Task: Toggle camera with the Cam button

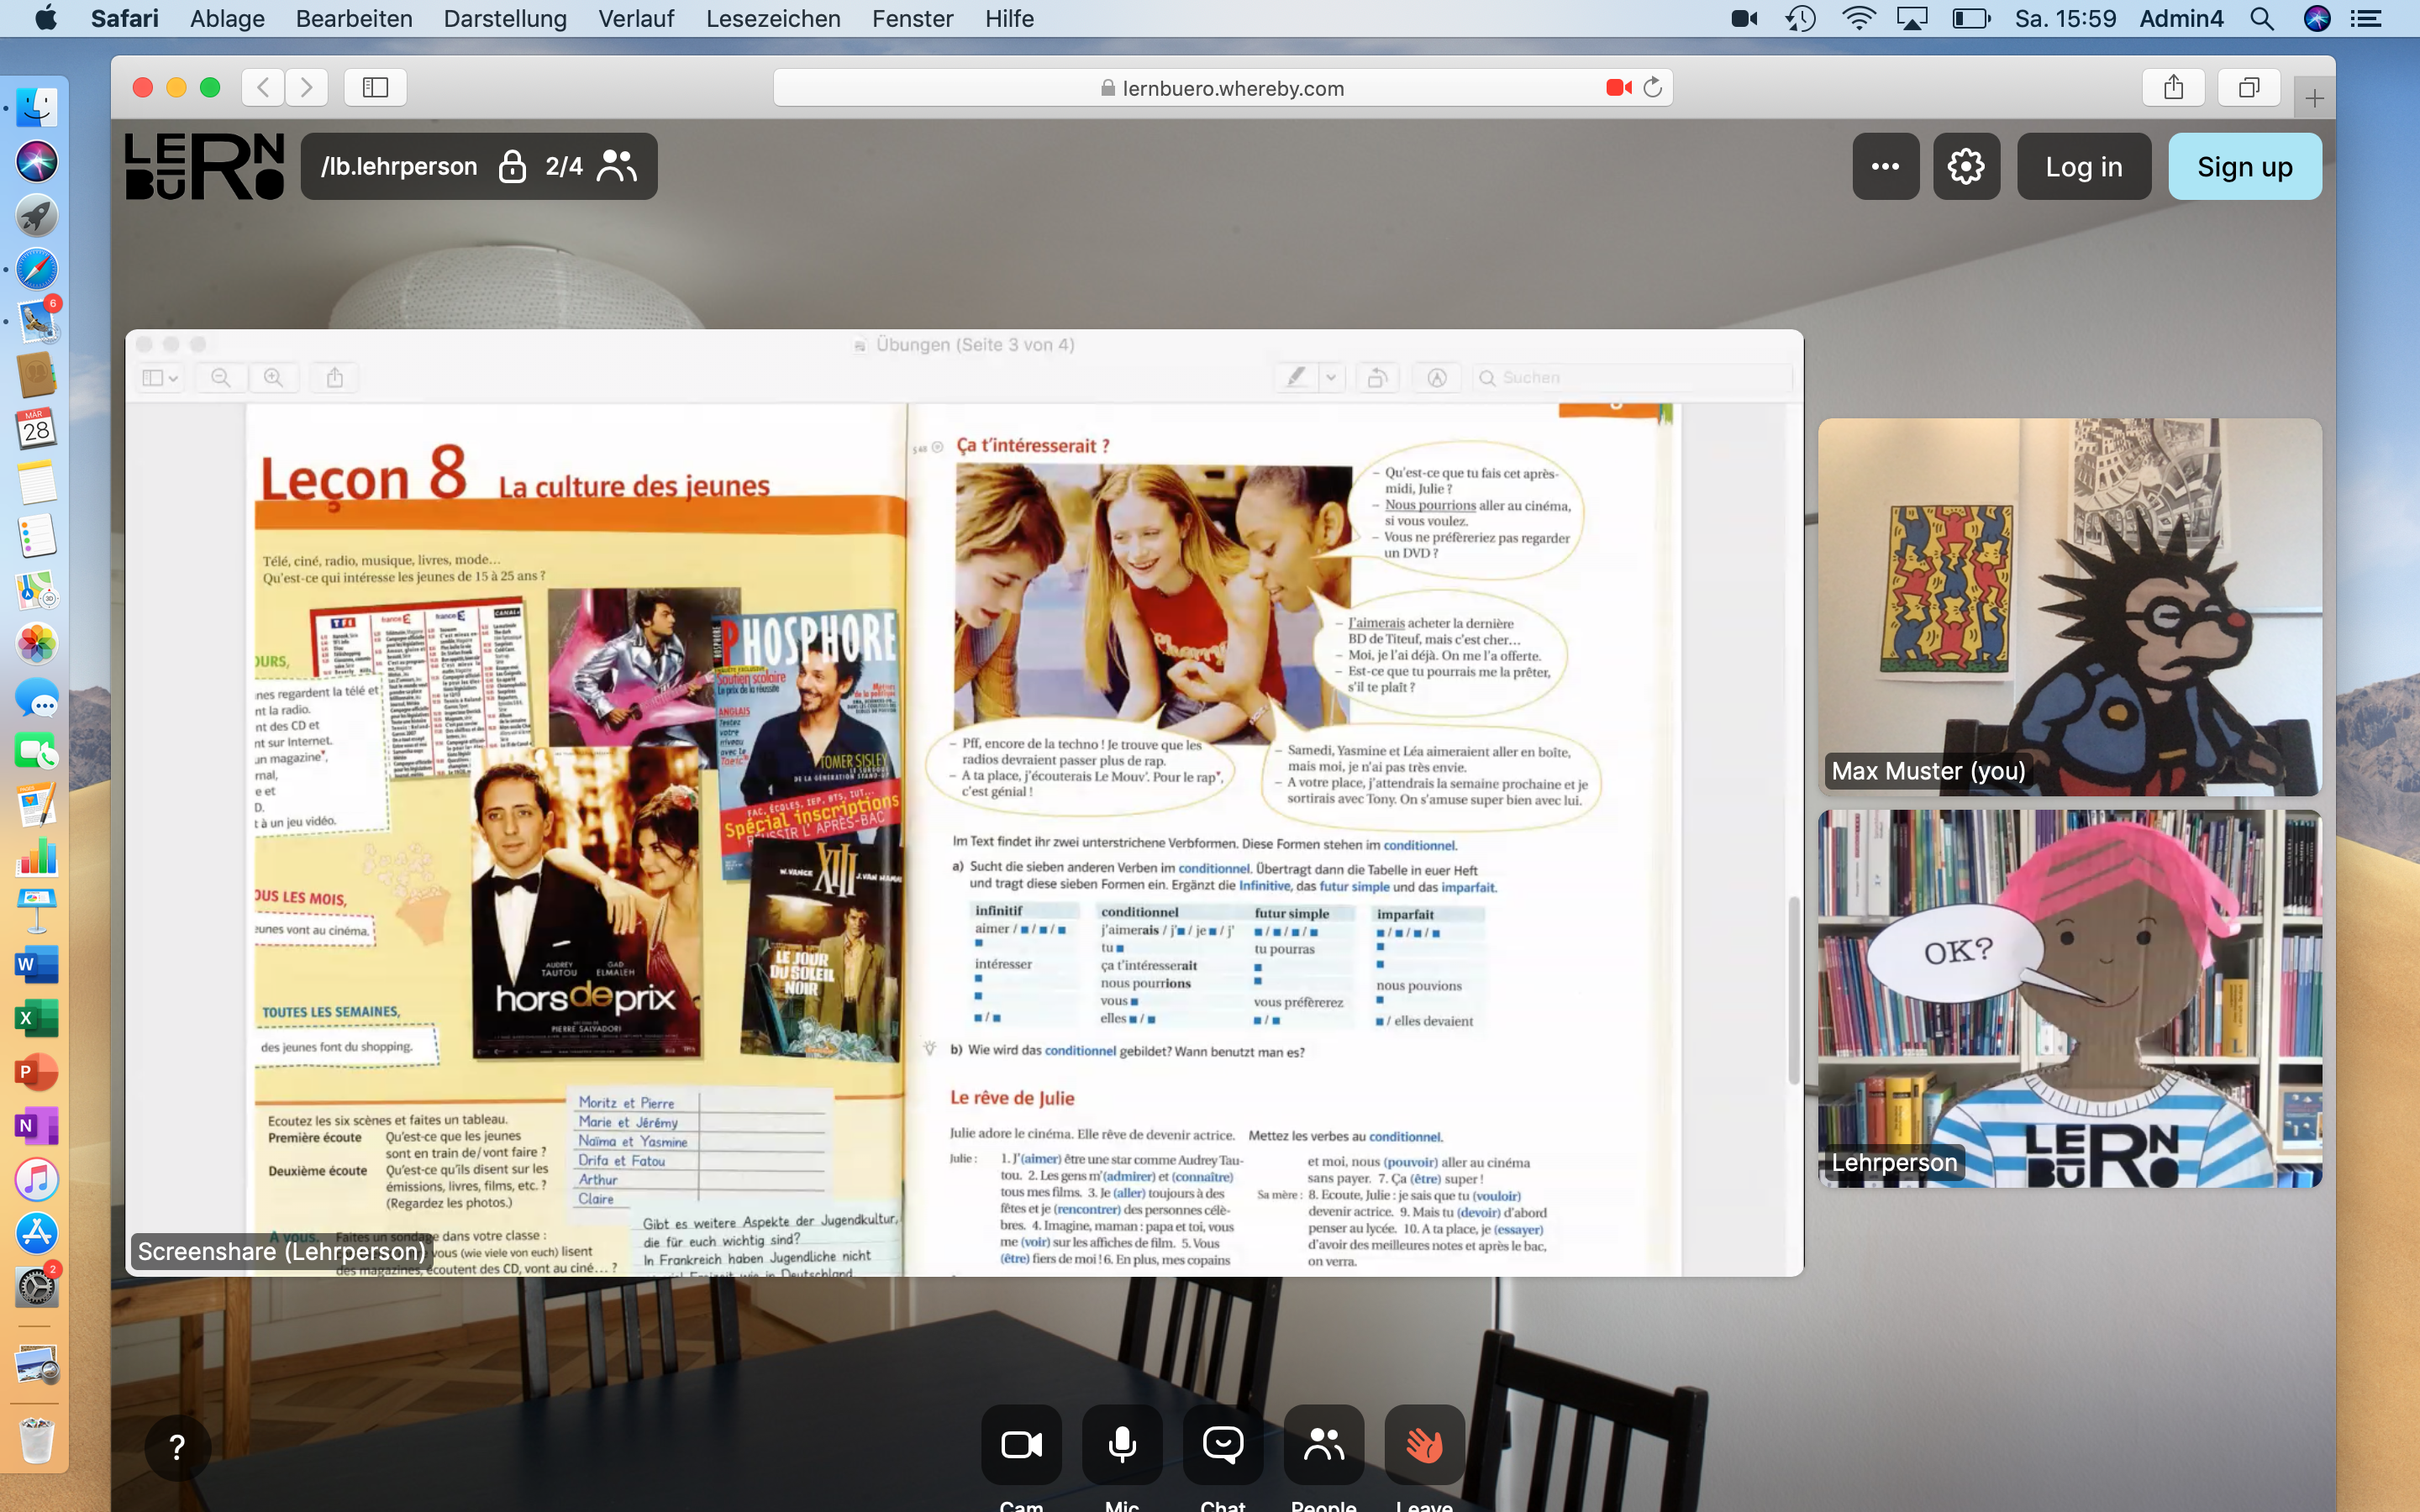Action: [x=1021, y=1444]
